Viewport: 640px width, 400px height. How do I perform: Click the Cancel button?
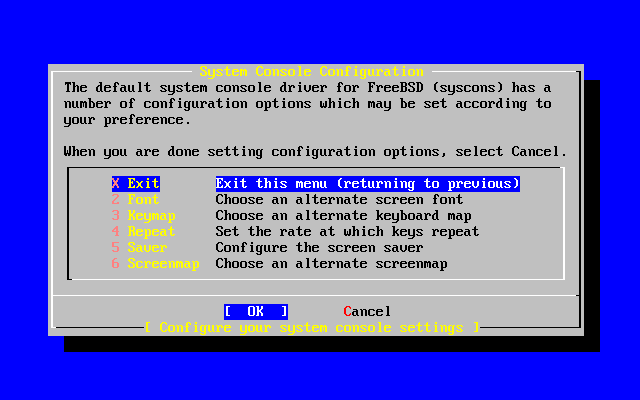(x=367, y=311)
